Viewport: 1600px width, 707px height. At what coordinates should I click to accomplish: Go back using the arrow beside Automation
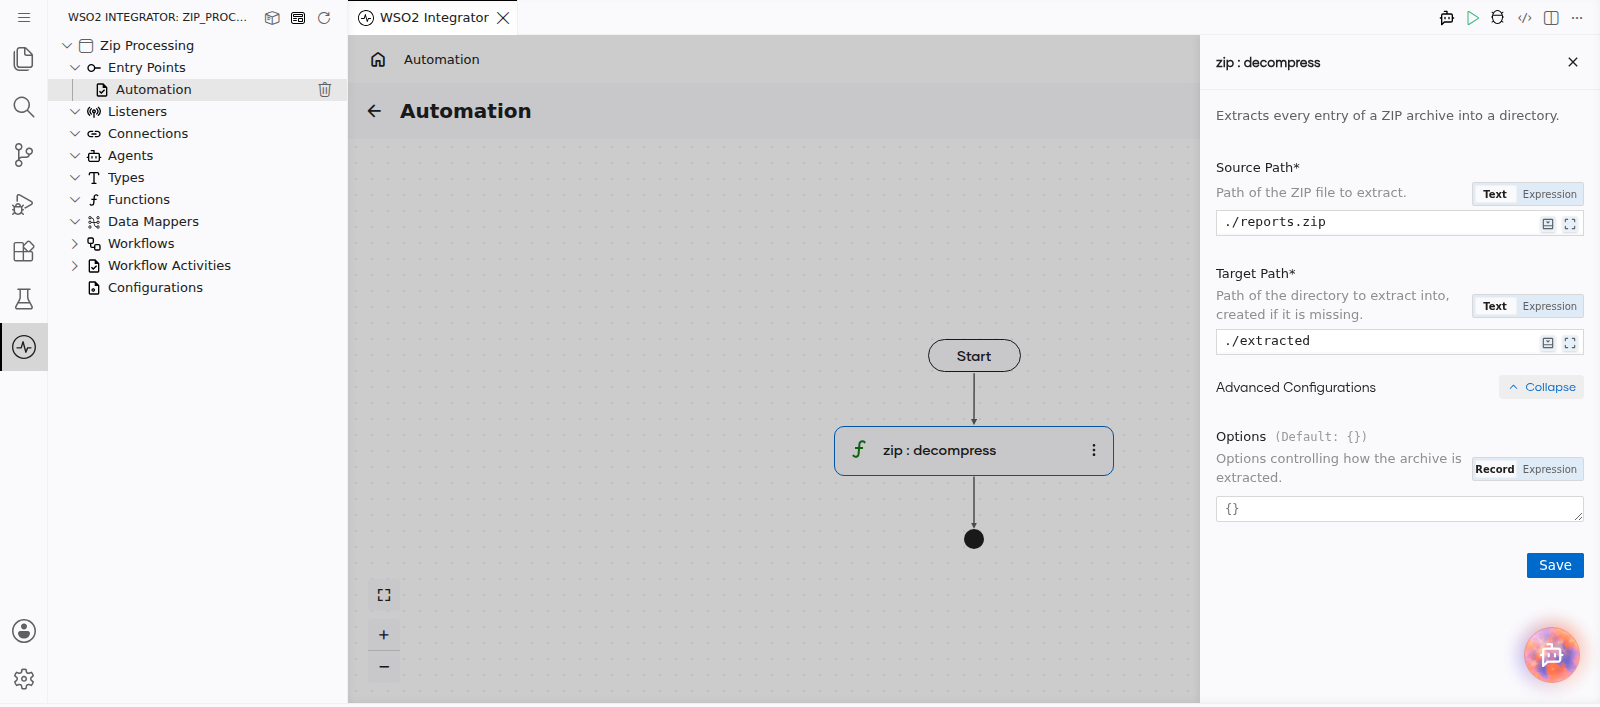[x=375, y=111]
